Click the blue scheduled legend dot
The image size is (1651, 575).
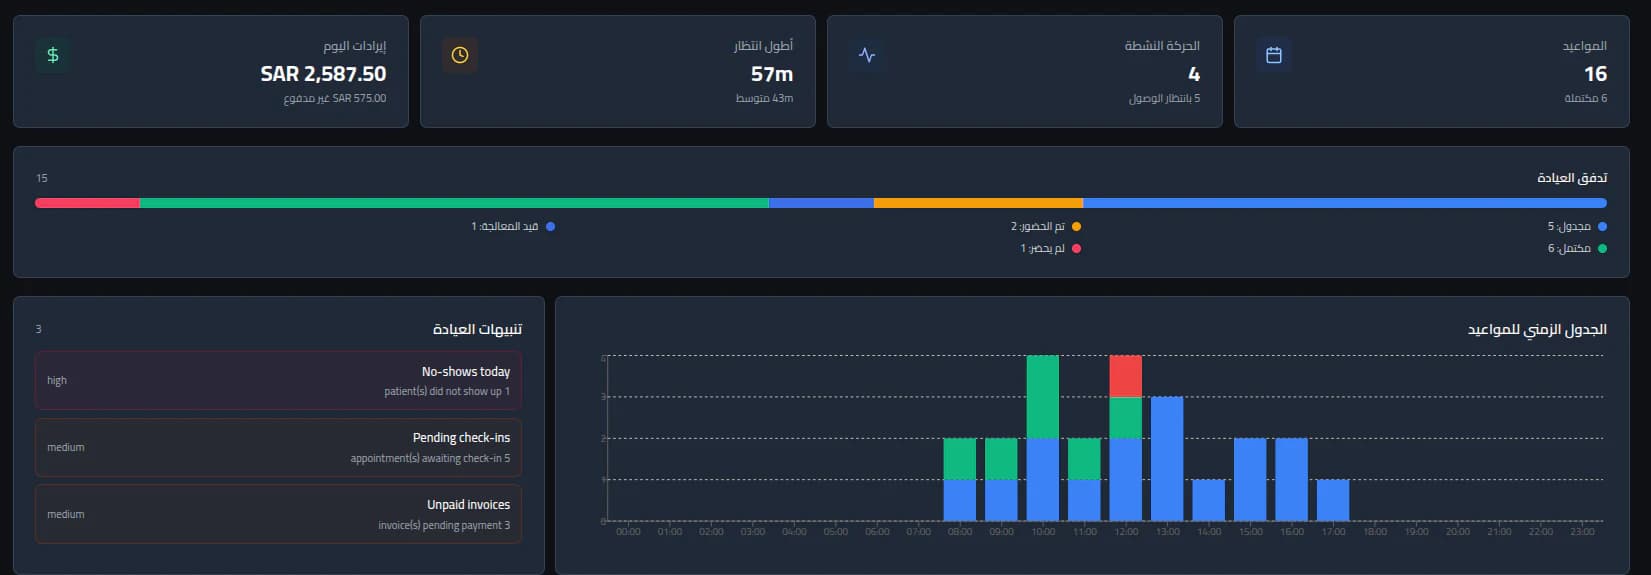click(1602, 227)
